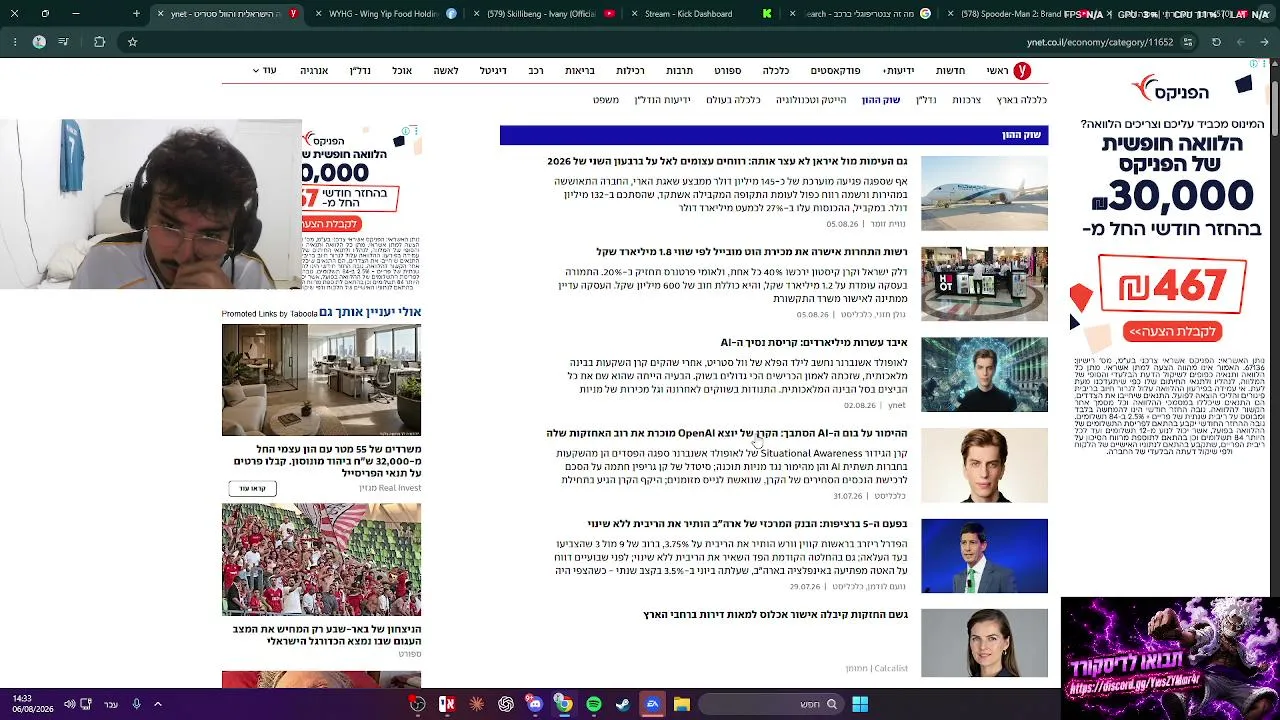Go forward one page in Chrome

tap(1241, 42)
